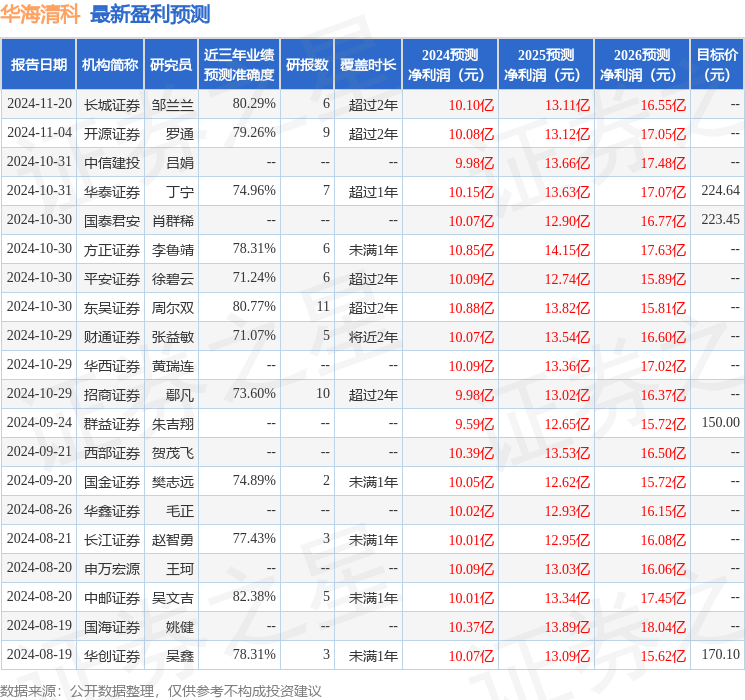Click the target price 223.45
This screenshot has height=700, width=745.
click(721, 220)
